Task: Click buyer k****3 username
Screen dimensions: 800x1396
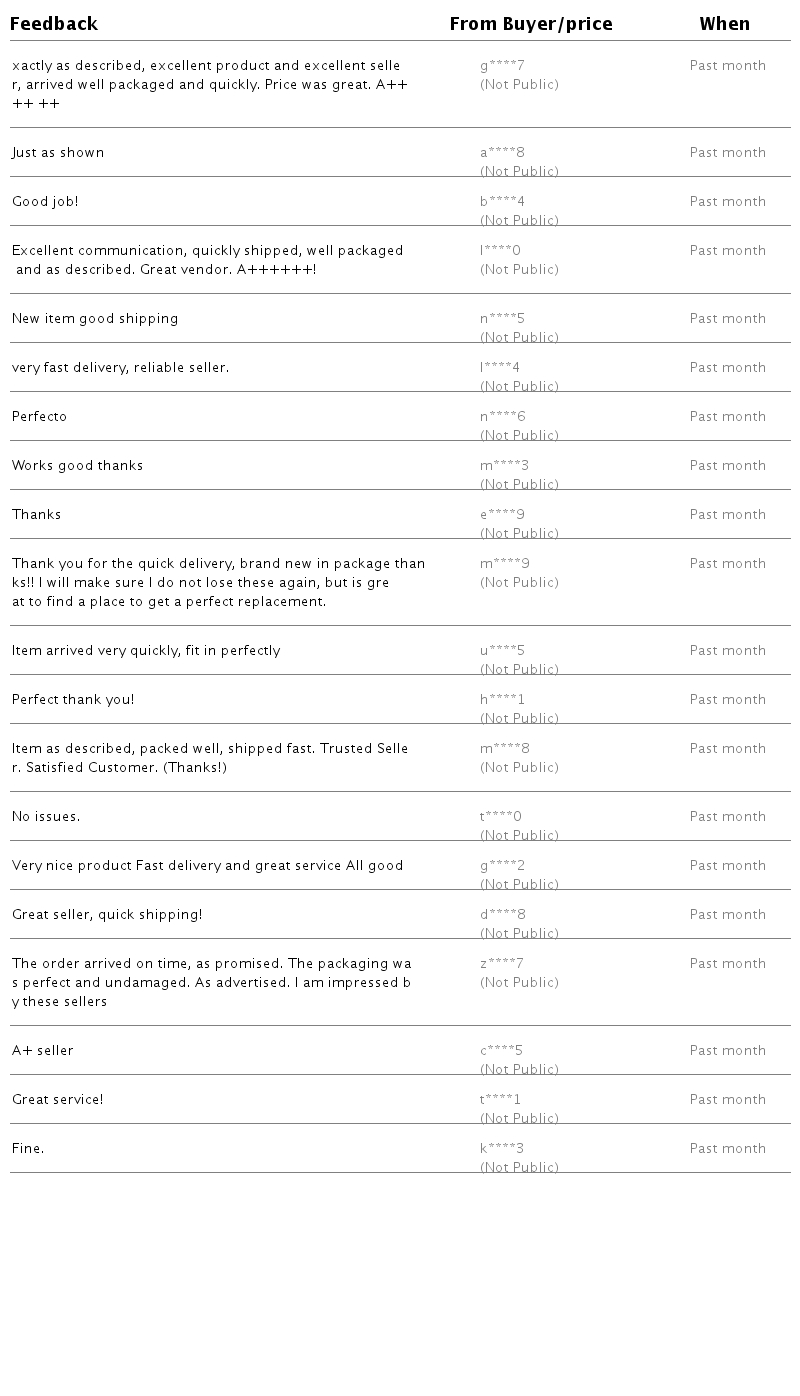Action: click(502, 1149)
